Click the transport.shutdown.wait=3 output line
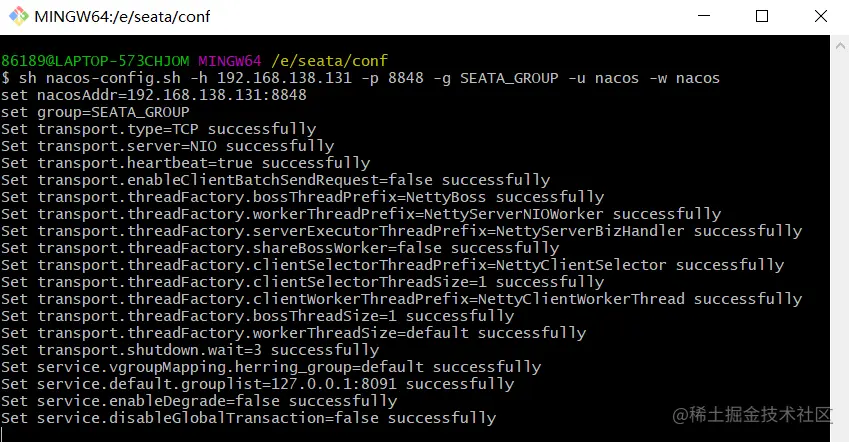The width and height of the screenshot is (849, 442). click(x=190, y=350)
